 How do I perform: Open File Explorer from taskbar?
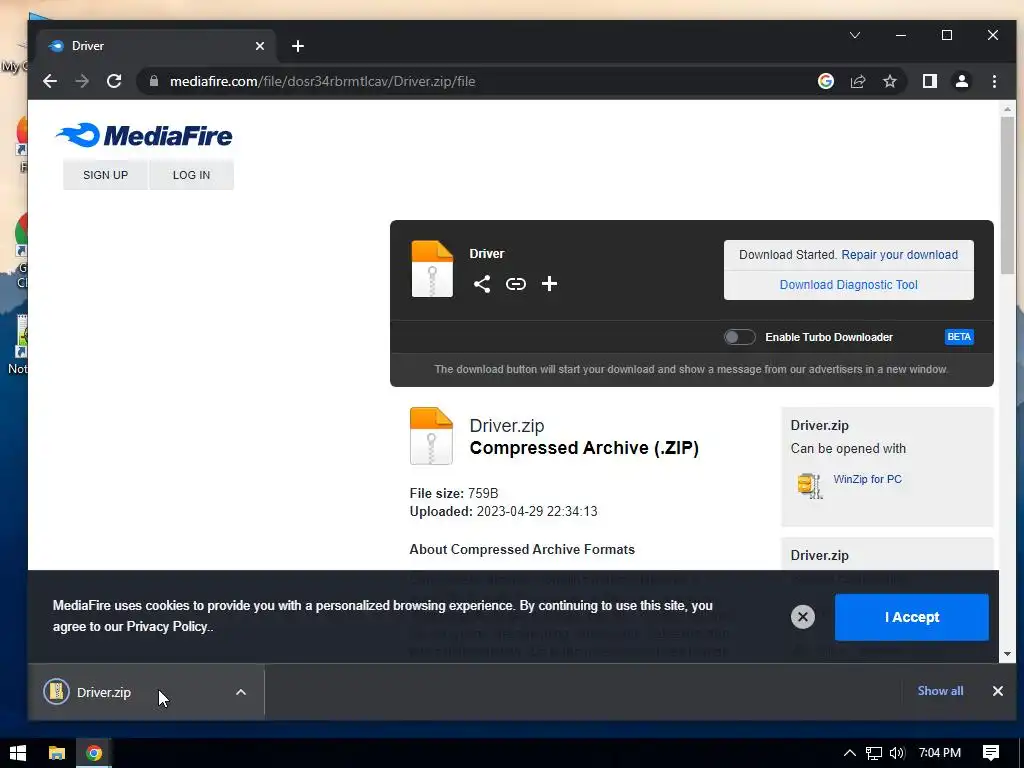[x=57, y=753]
